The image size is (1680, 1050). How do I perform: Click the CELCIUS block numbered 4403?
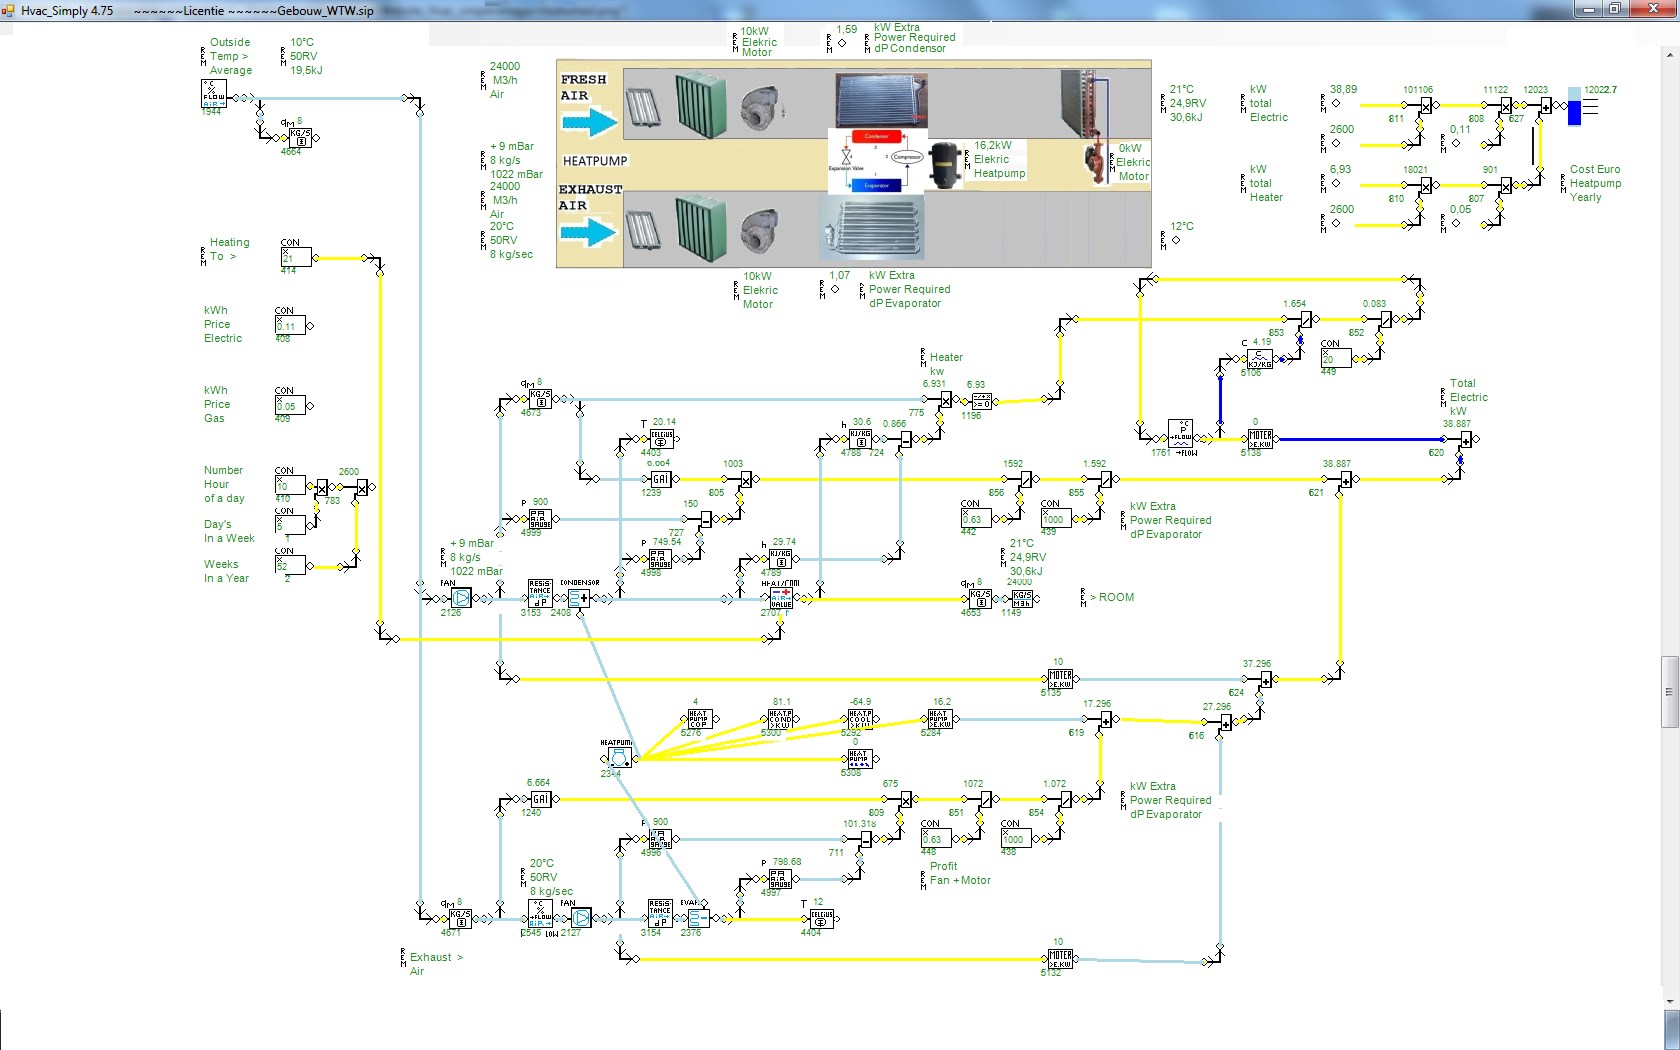[661, 439]
